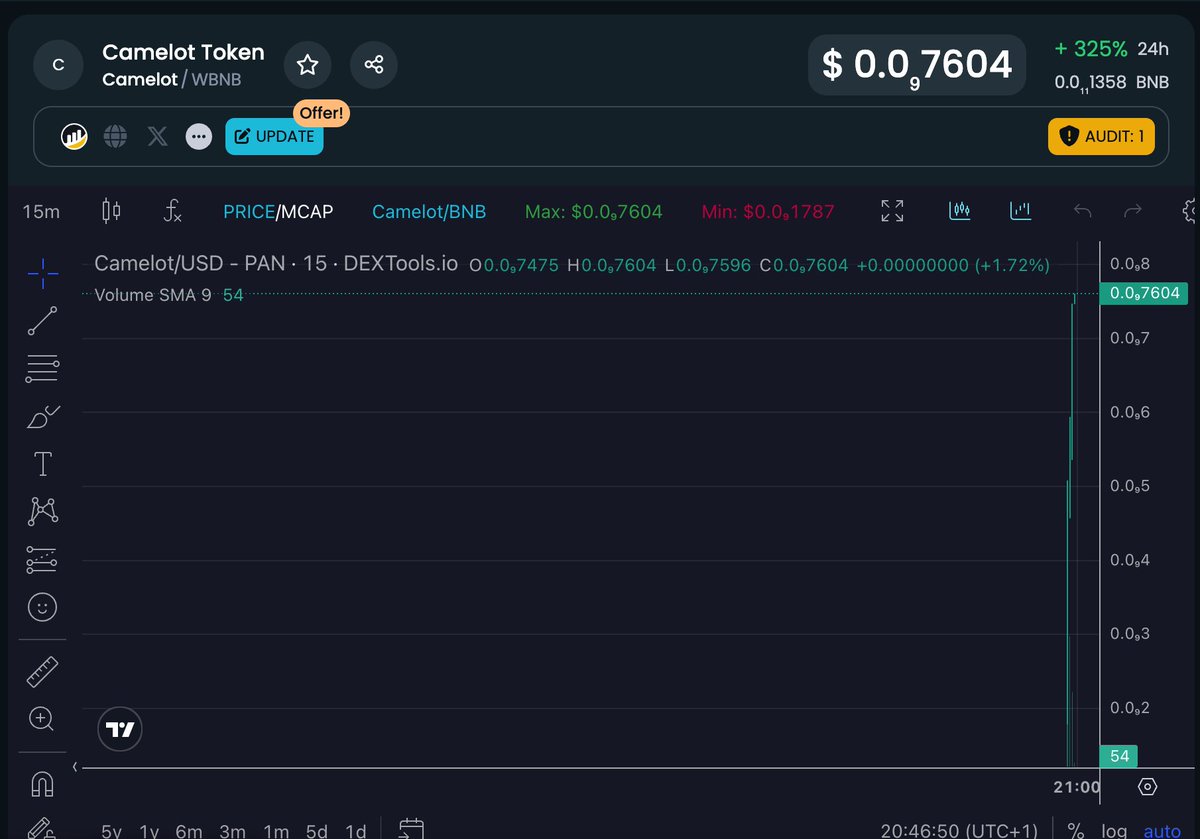Click the Camelot / WBNB pair name
This screenshot has width=1200, height=839.
pyautogui.click(x=172, y=79)
